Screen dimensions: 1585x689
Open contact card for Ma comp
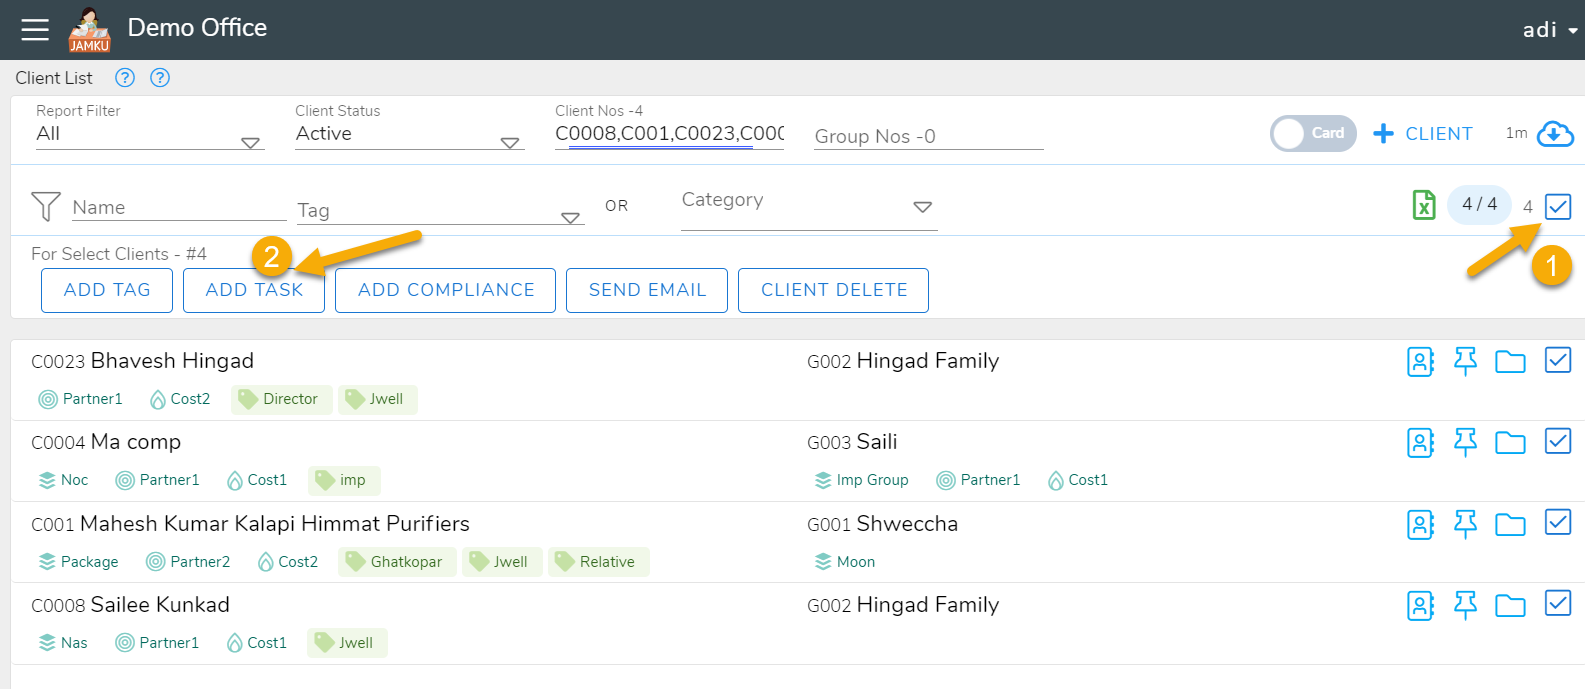pyautogui.click(x=1421, y=442)
